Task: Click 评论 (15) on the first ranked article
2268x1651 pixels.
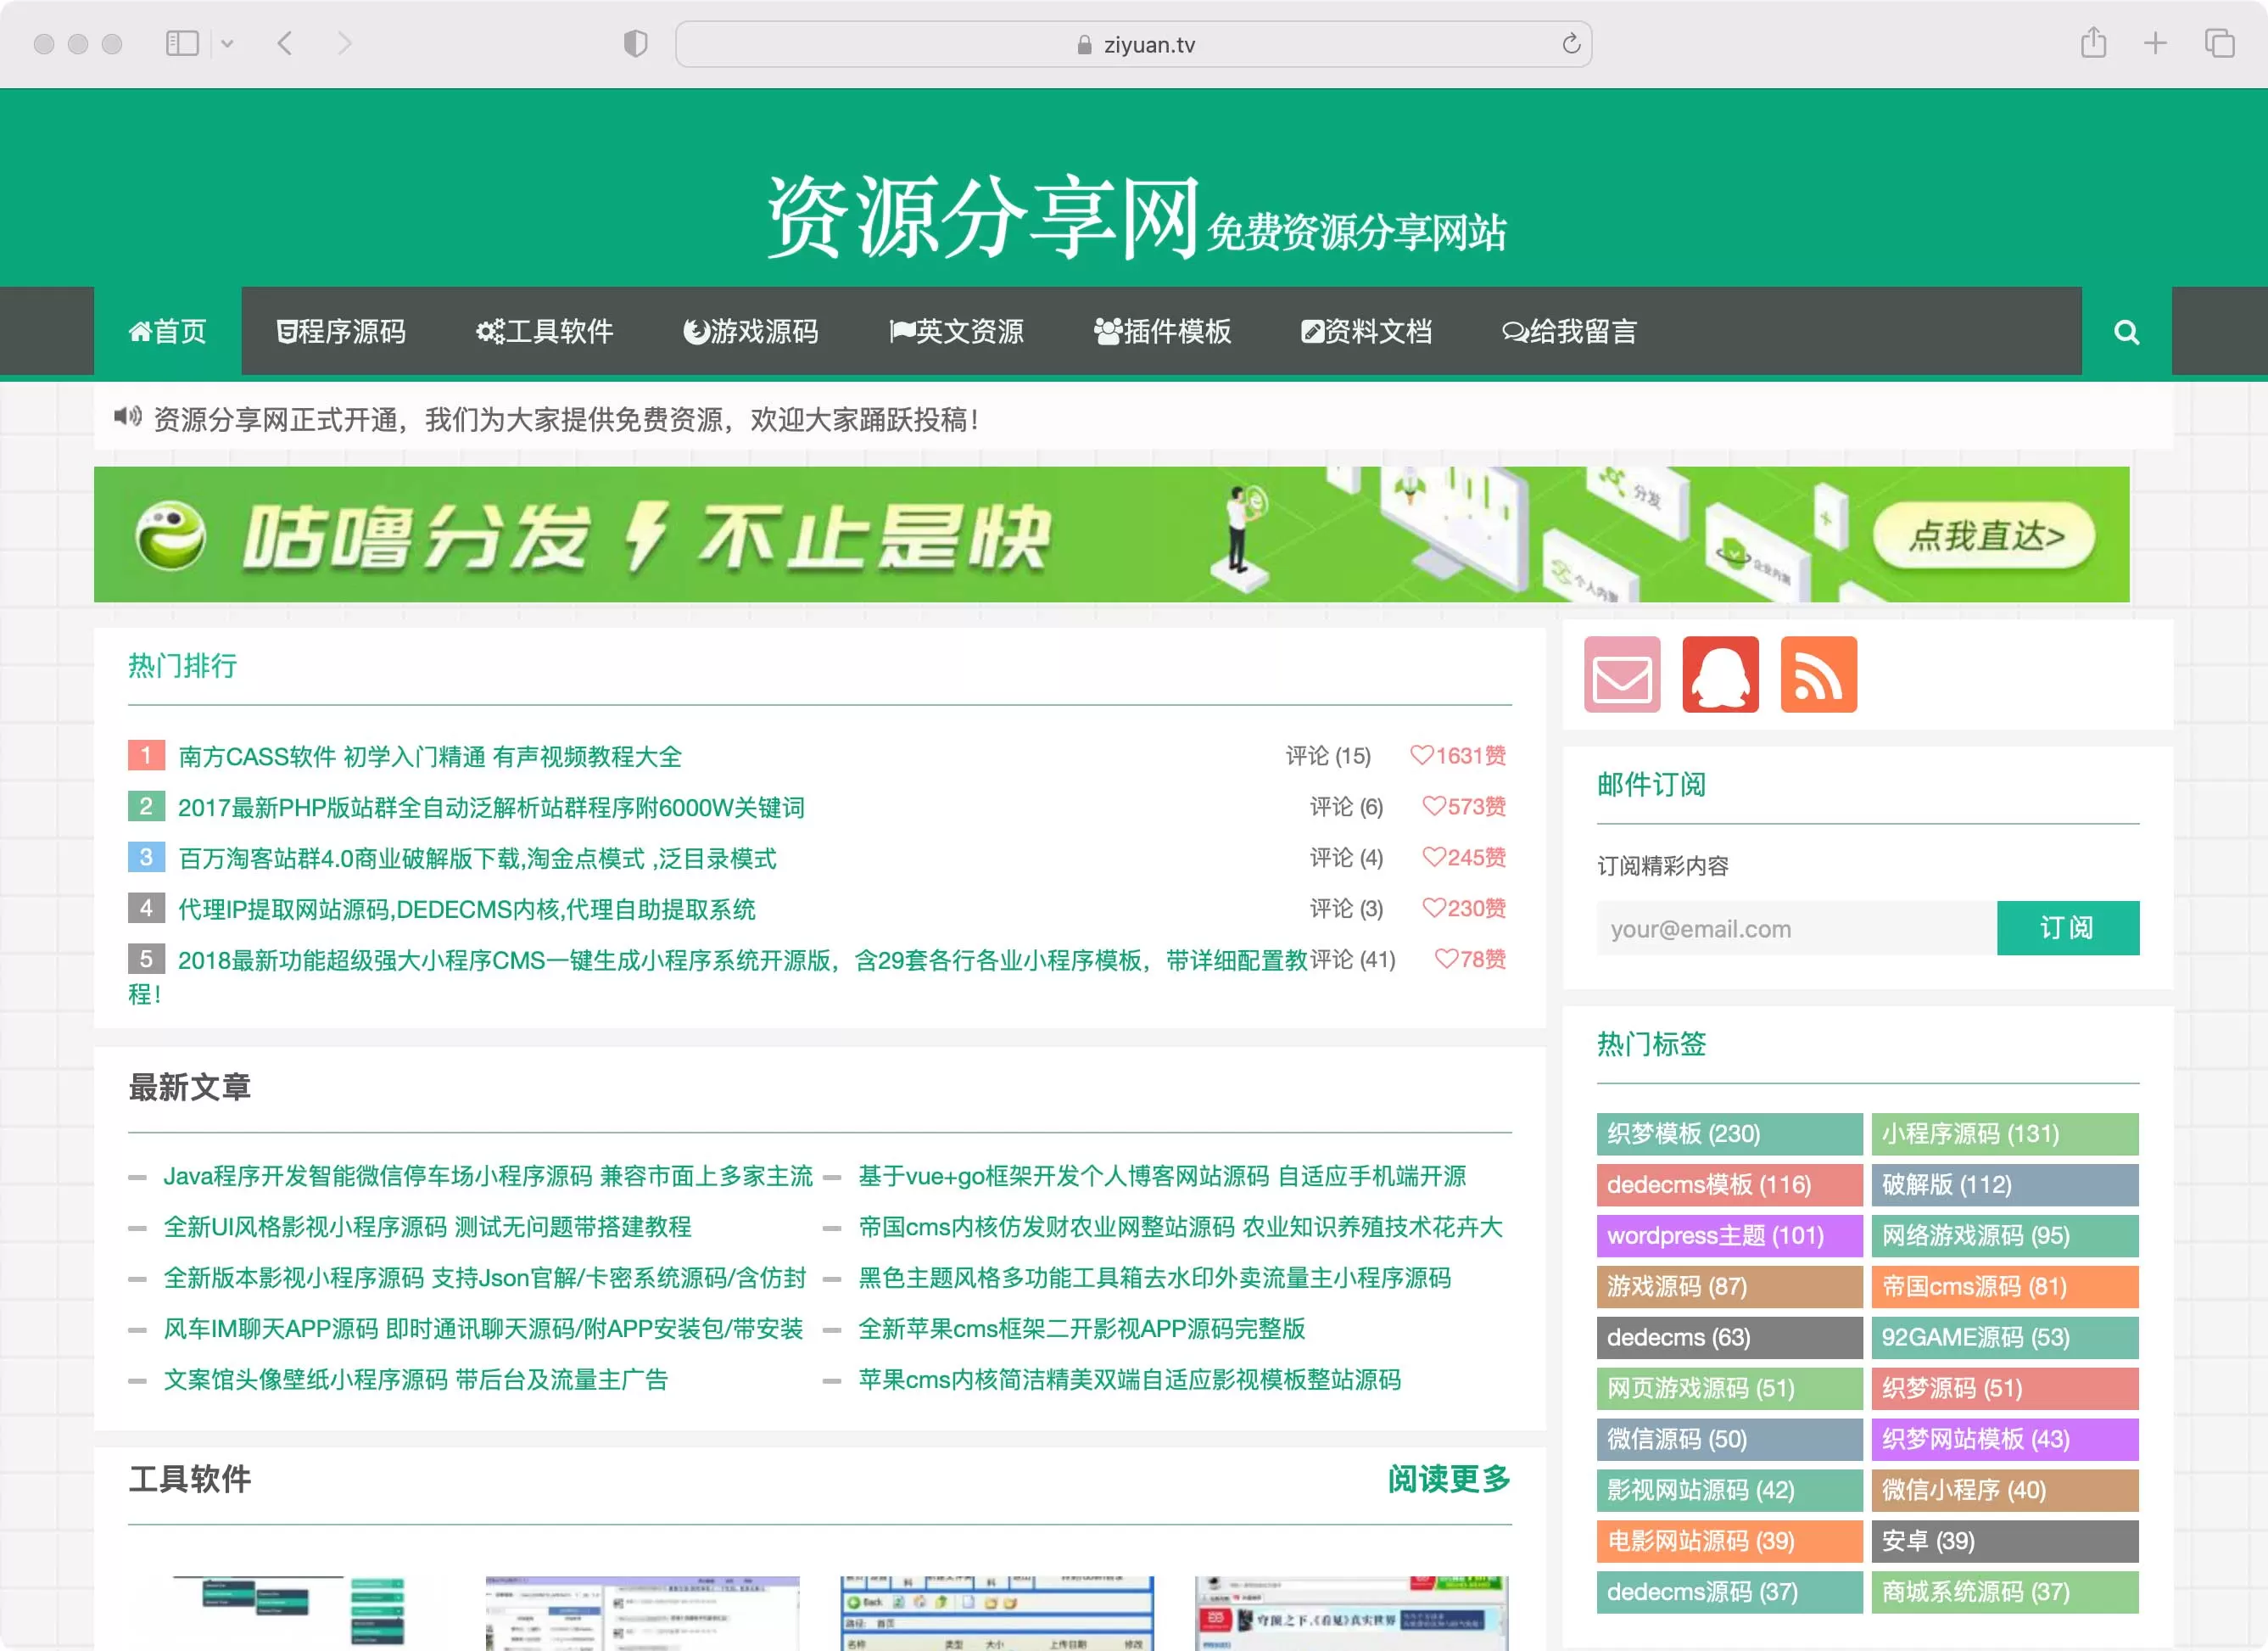Action: pyautogui.click(x=1328, y=756)
